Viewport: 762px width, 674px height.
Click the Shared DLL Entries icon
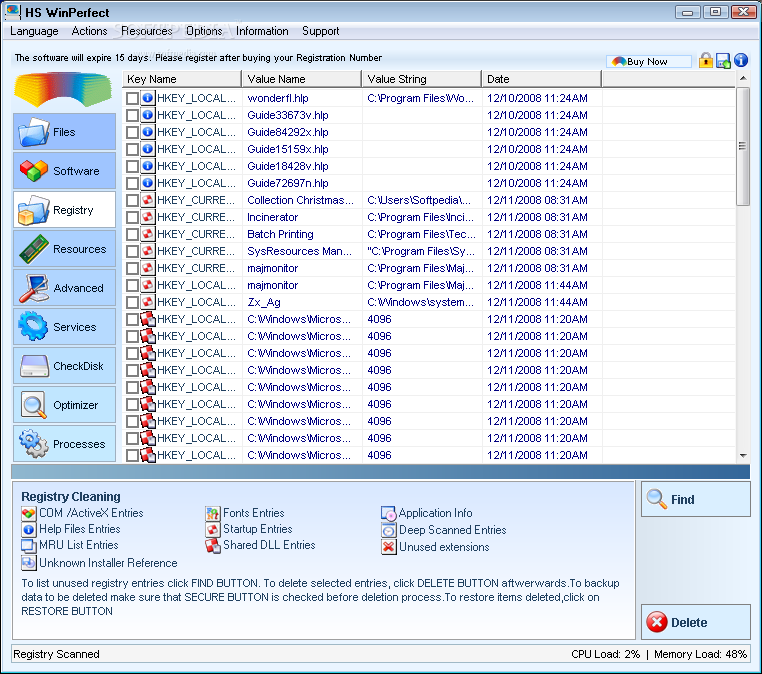[x=212, y=546]
